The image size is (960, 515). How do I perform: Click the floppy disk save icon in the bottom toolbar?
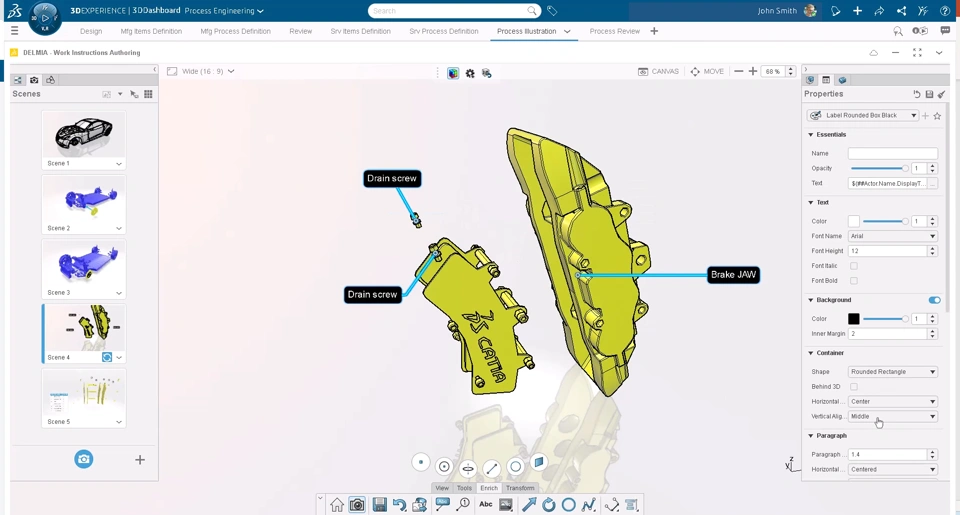pyautogui.click(x=380, y=505)
